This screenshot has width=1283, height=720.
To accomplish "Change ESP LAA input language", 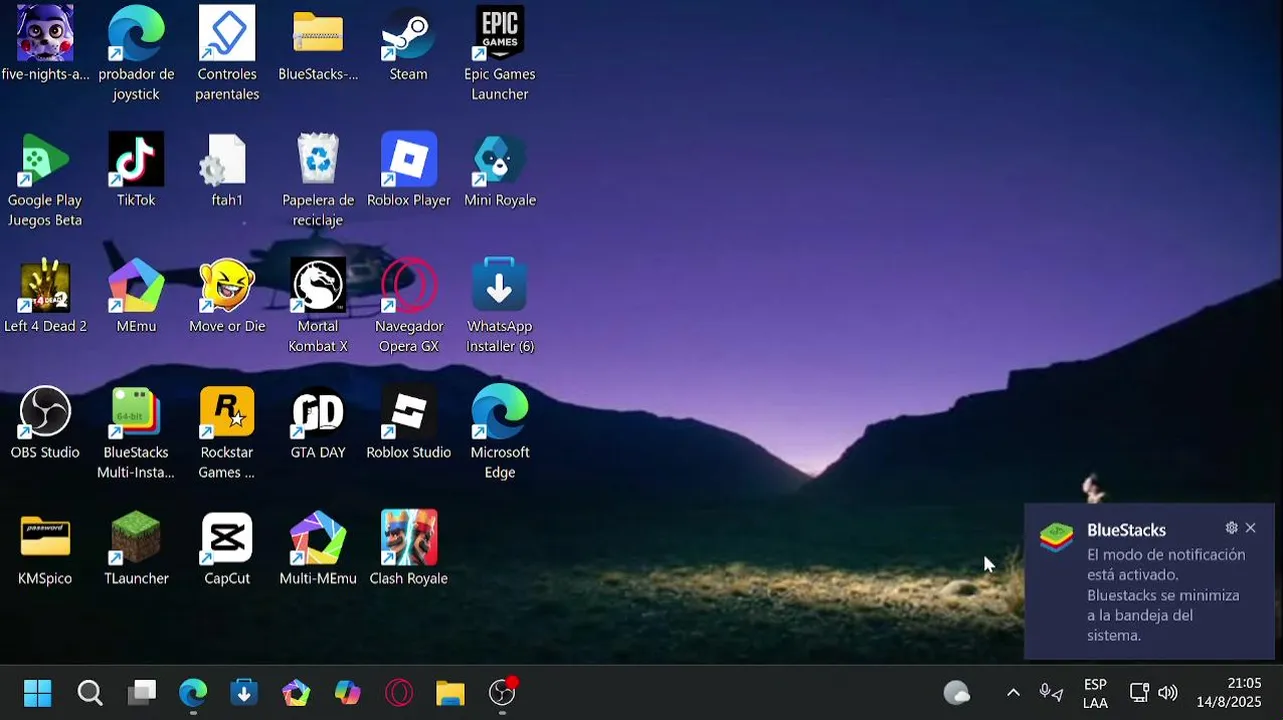I will (x=1095, y=693).
